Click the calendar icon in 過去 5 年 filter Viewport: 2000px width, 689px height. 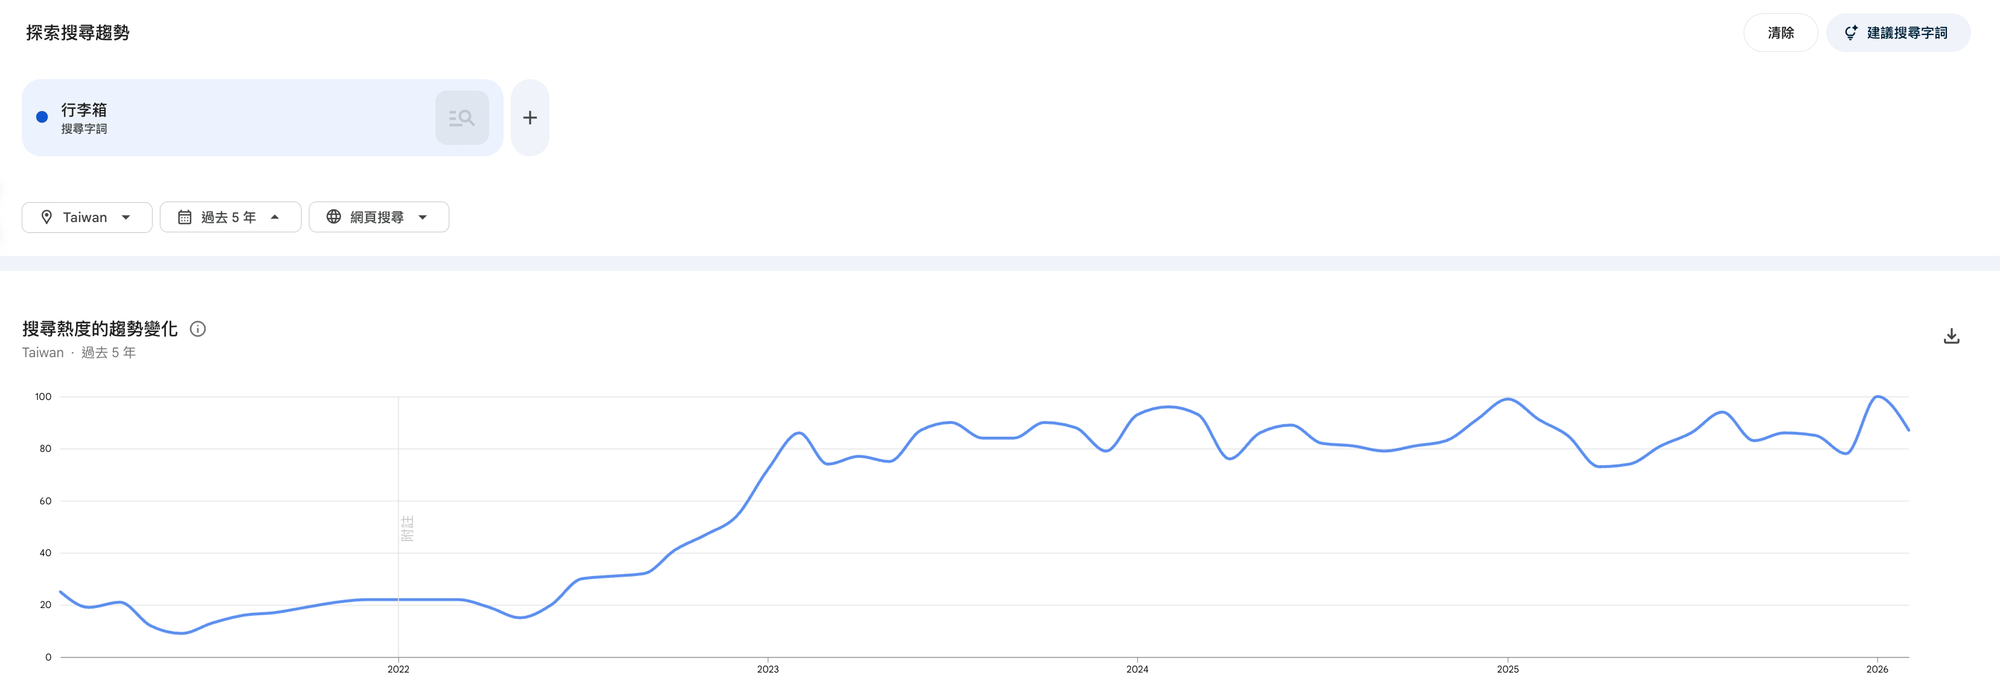tap(185, 217)
